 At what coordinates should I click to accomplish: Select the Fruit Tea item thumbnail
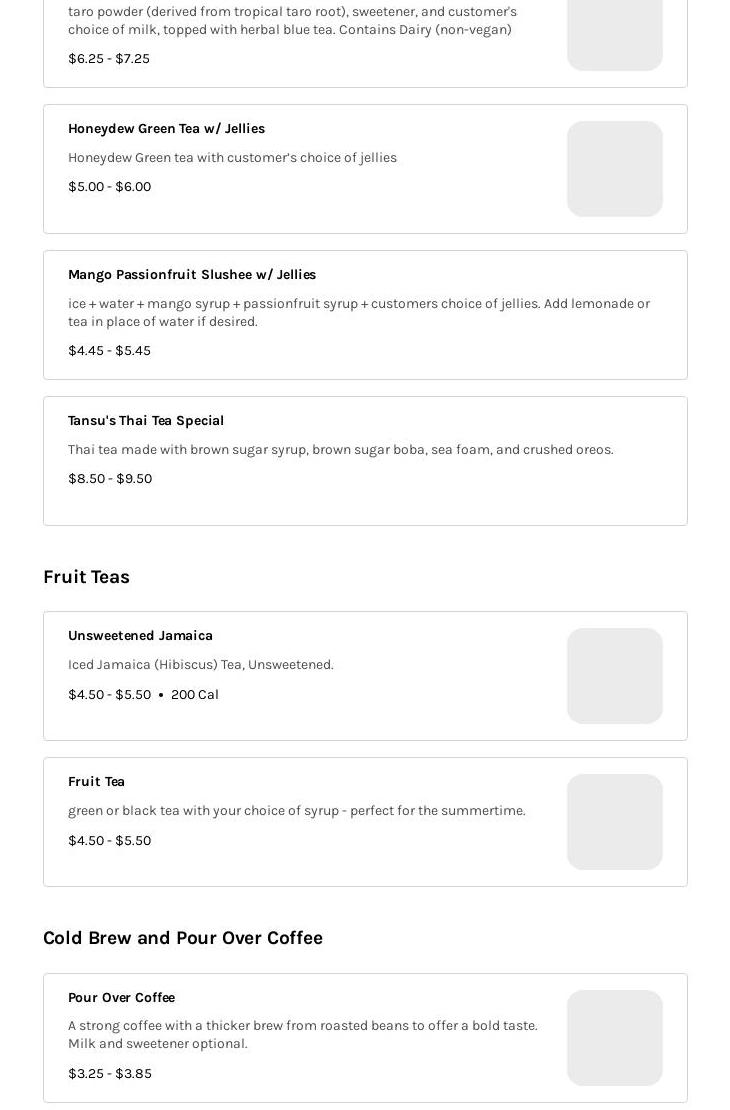[x=614, y=822]
